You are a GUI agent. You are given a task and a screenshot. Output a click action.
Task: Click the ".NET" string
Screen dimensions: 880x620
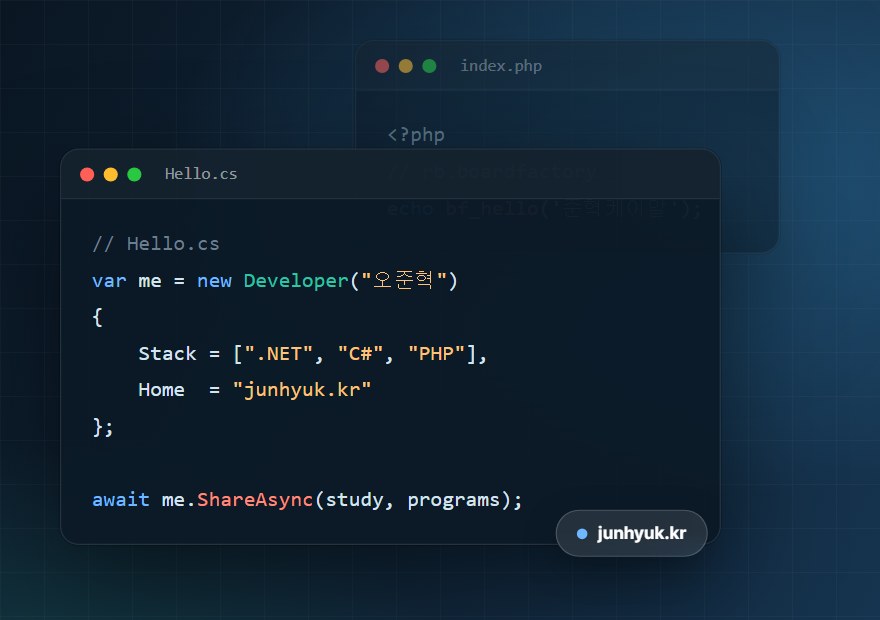[278, 353]
